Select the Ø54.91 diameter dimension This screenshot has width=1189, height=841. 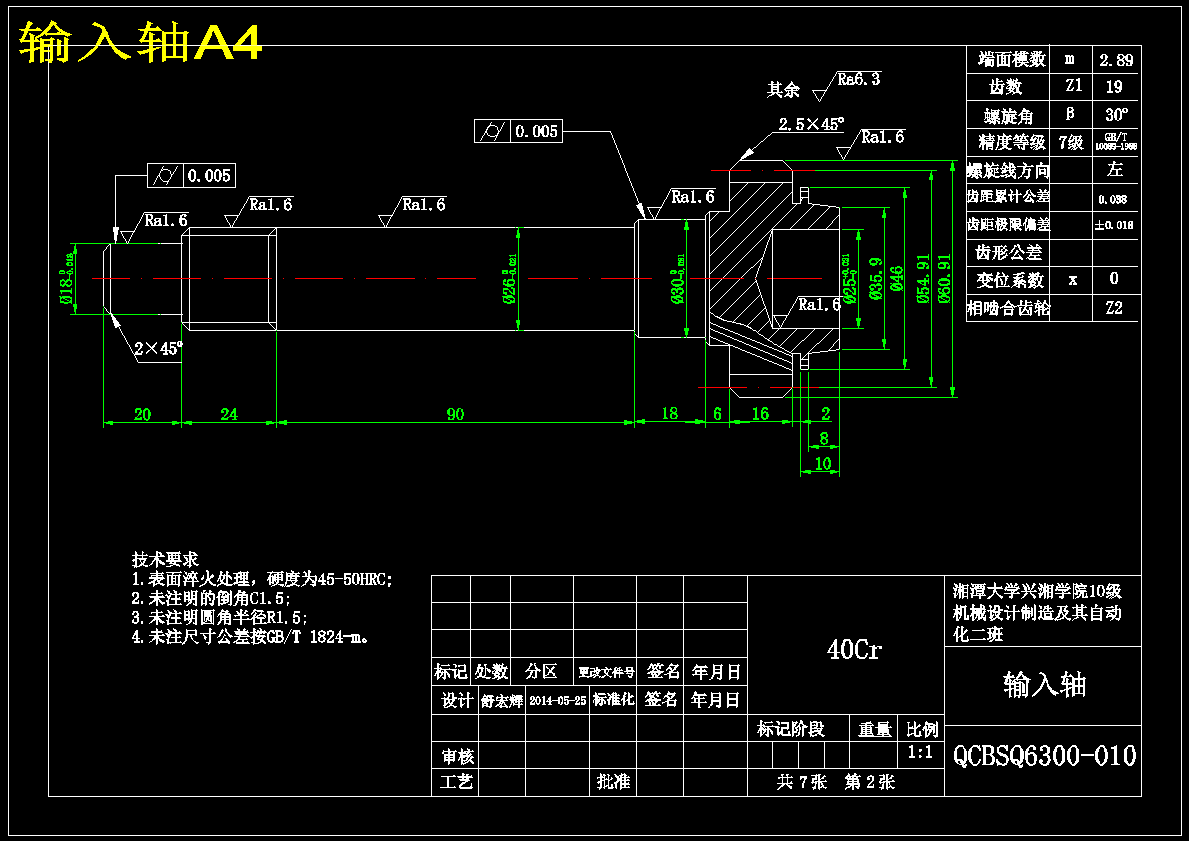pos(923,278)
